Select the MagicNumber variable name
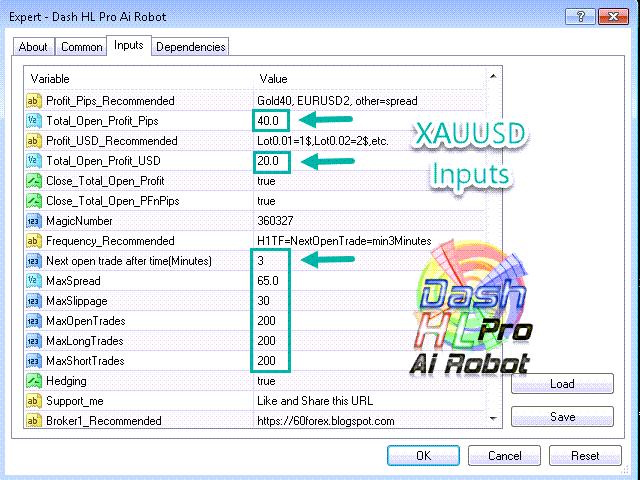This screenshot has height=480, width=640. coord(79,221)
